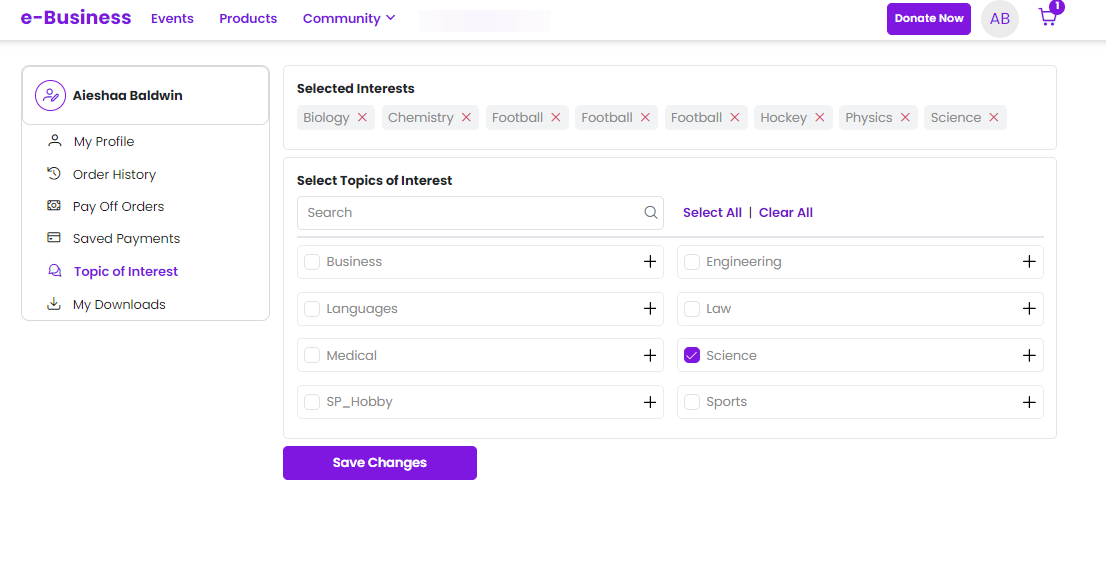The width and height of the screenshot is (1106, 561).
Task: Open Topic of Interest in the sidebar
Action: point(126,272)
